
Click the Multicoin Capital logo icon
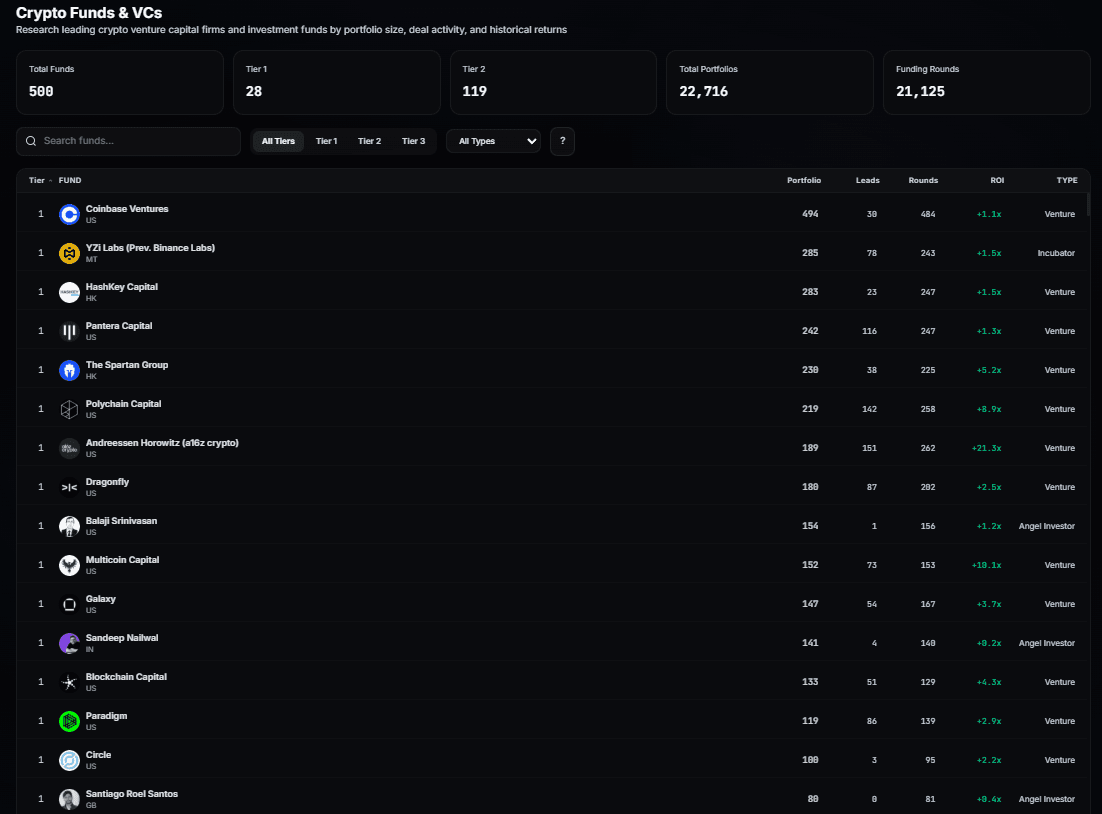[x=69, y=565]
